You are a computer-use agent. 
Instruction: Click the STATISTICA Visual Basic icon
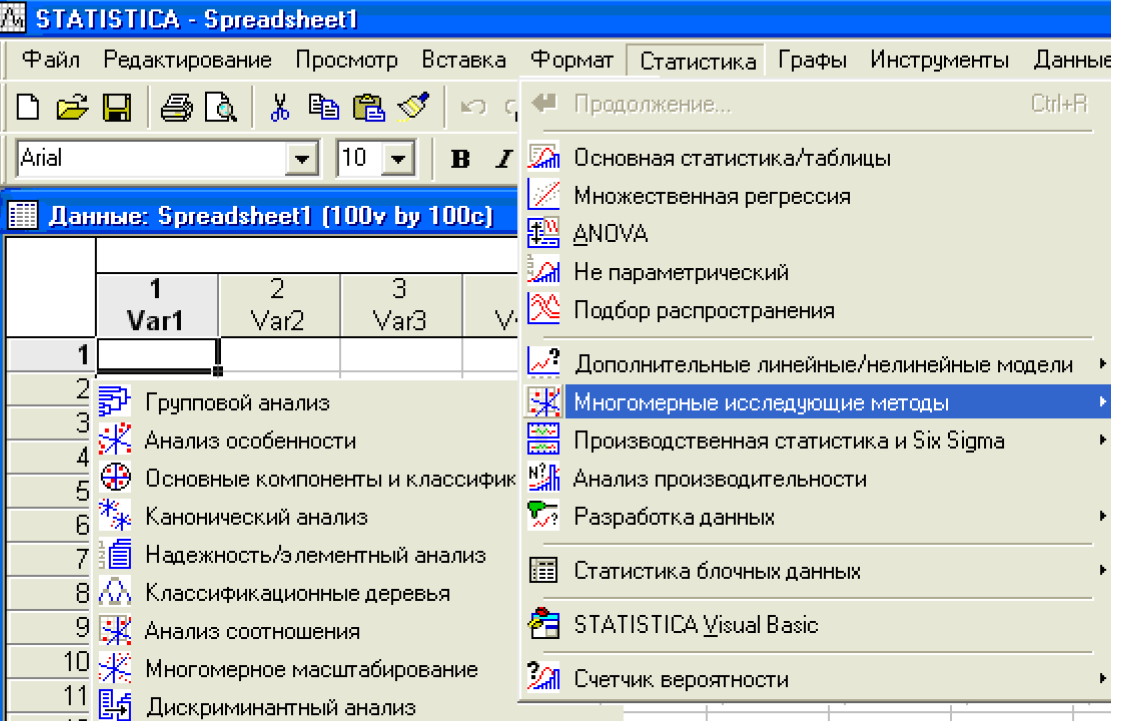click(x=543, y=624)
